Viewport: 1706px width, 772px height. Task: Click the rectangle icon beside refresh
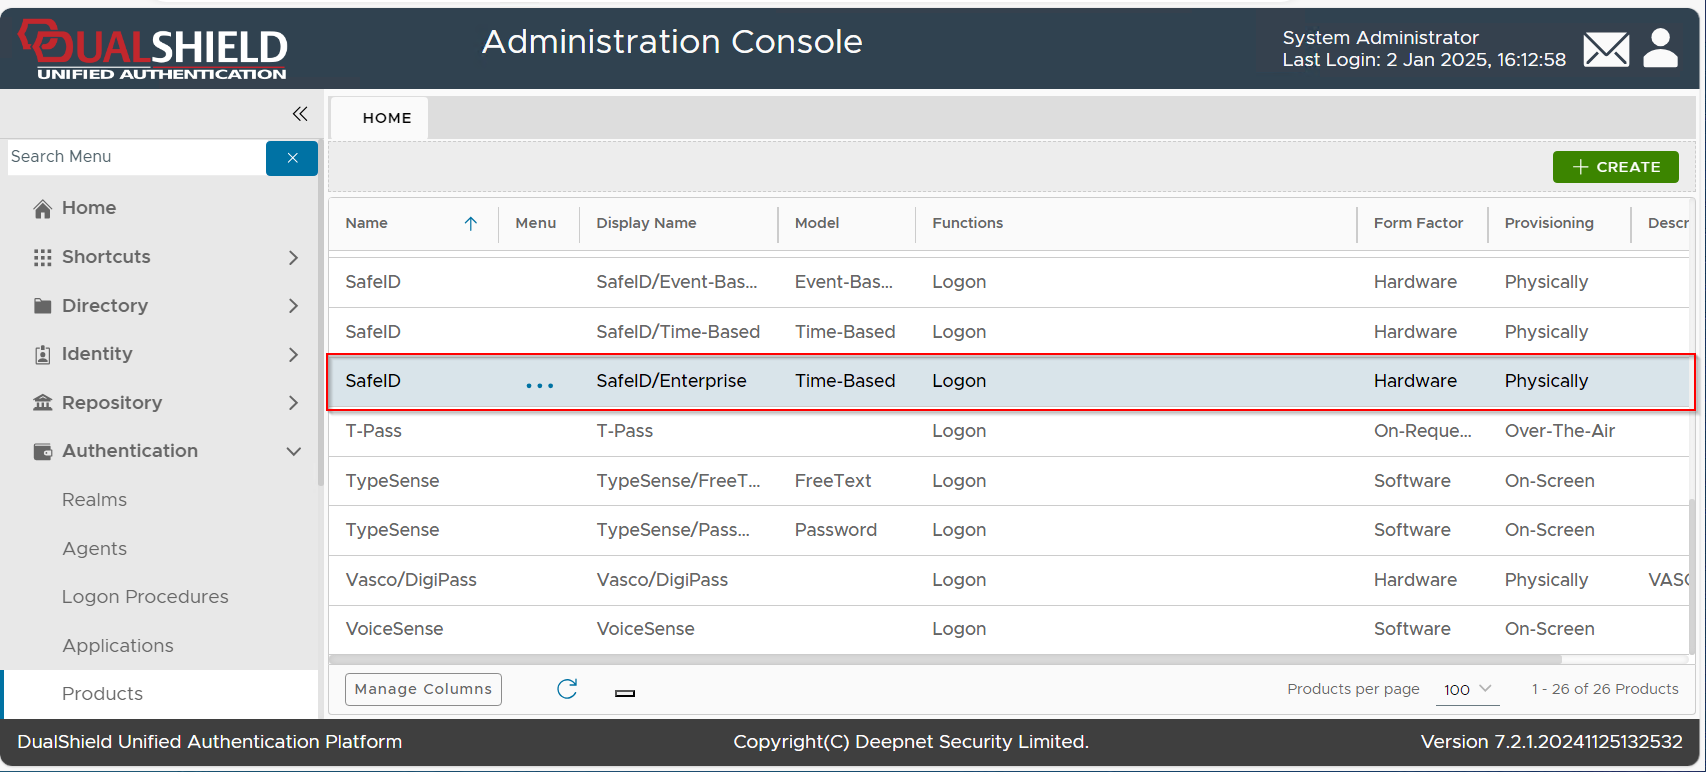(x=625, y=693)
